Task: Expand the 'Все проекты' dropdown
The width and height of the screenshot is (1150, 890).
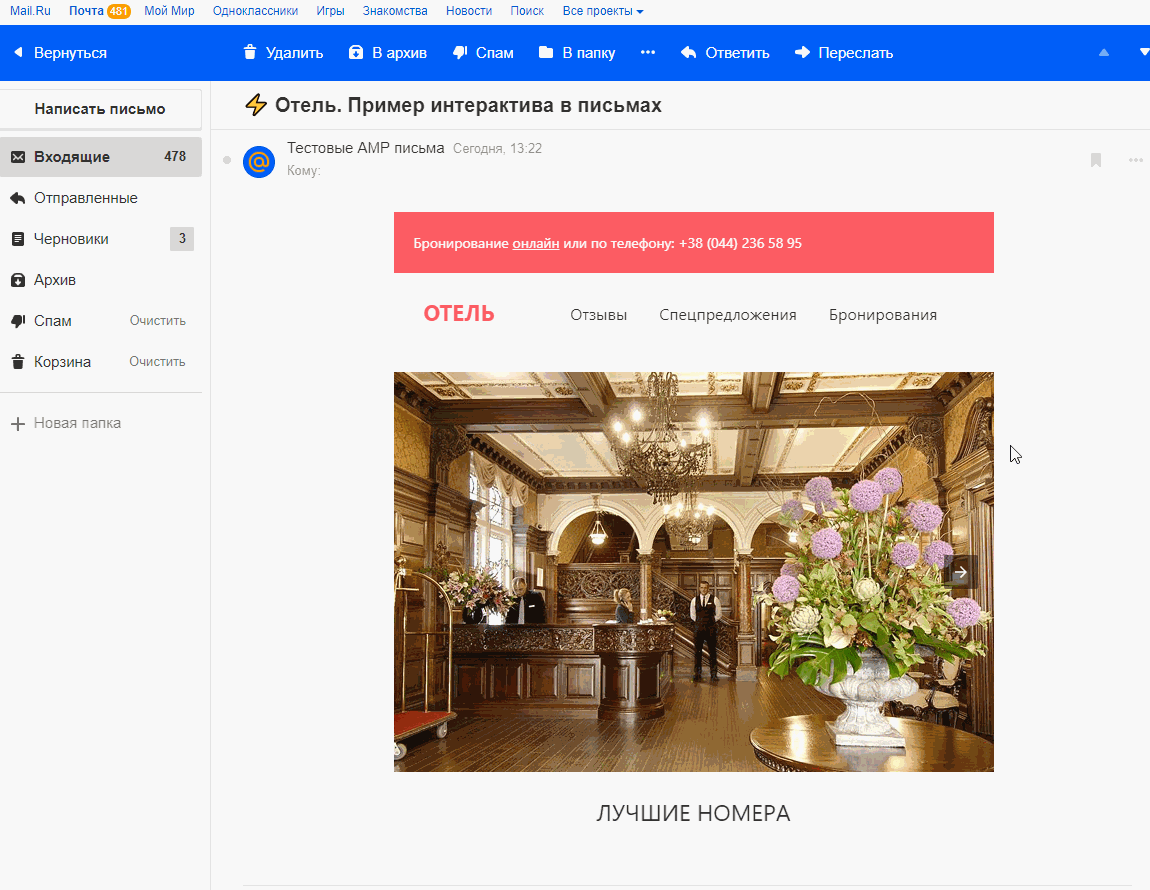Action: pyautogui.click(x=603, y=11)
